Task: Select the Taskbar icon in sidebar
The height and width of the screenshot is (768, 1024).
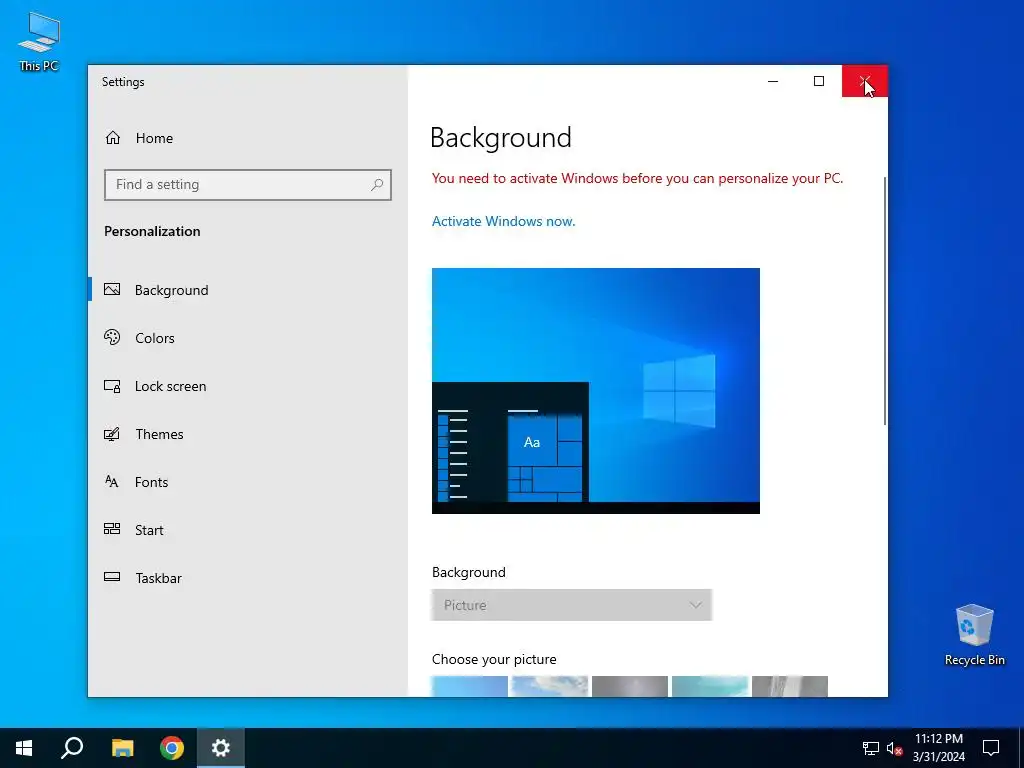Action: pyautogui.click(x=112, y=577)
